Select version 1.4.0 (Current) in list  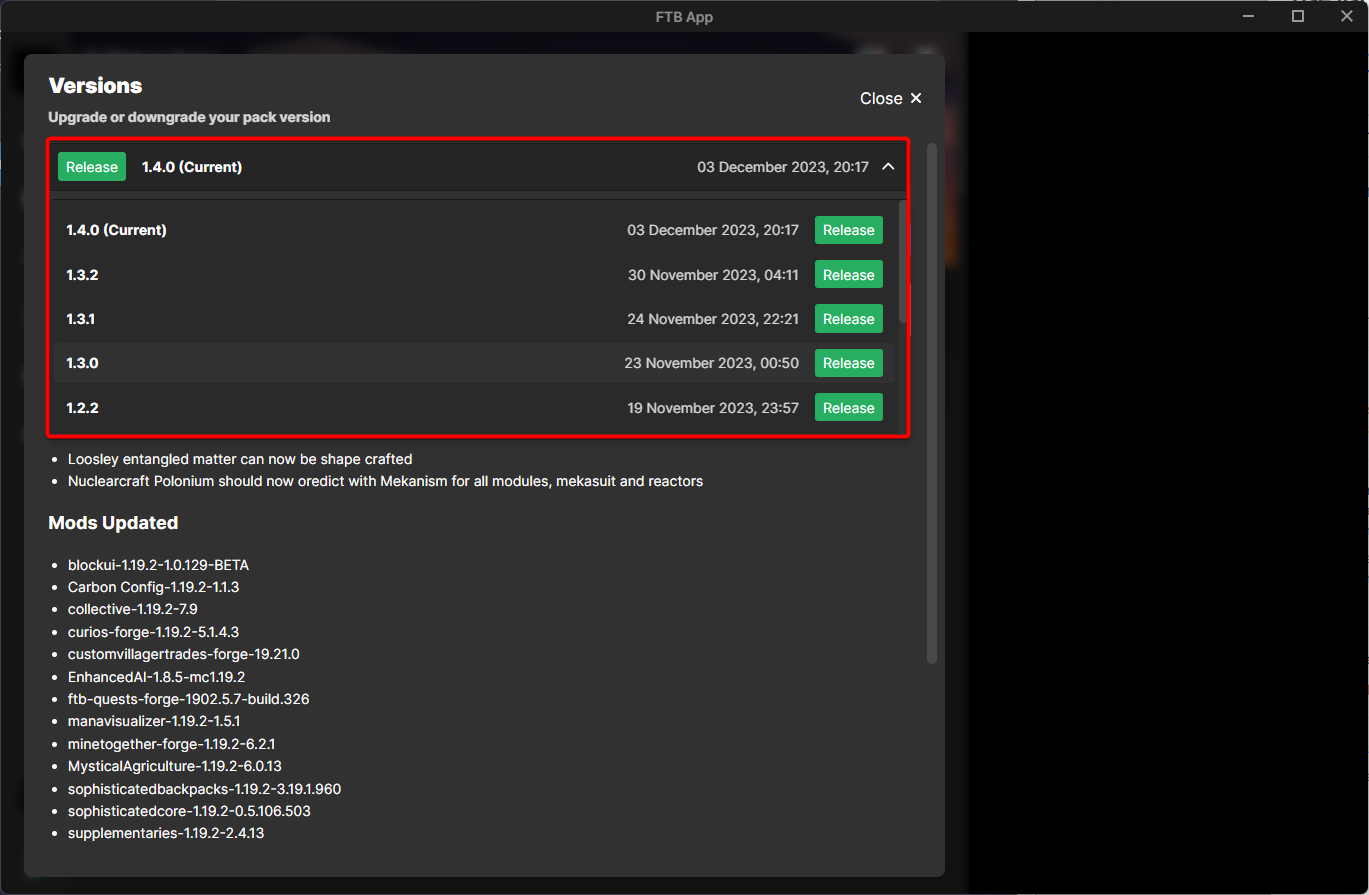click(475, 230)
